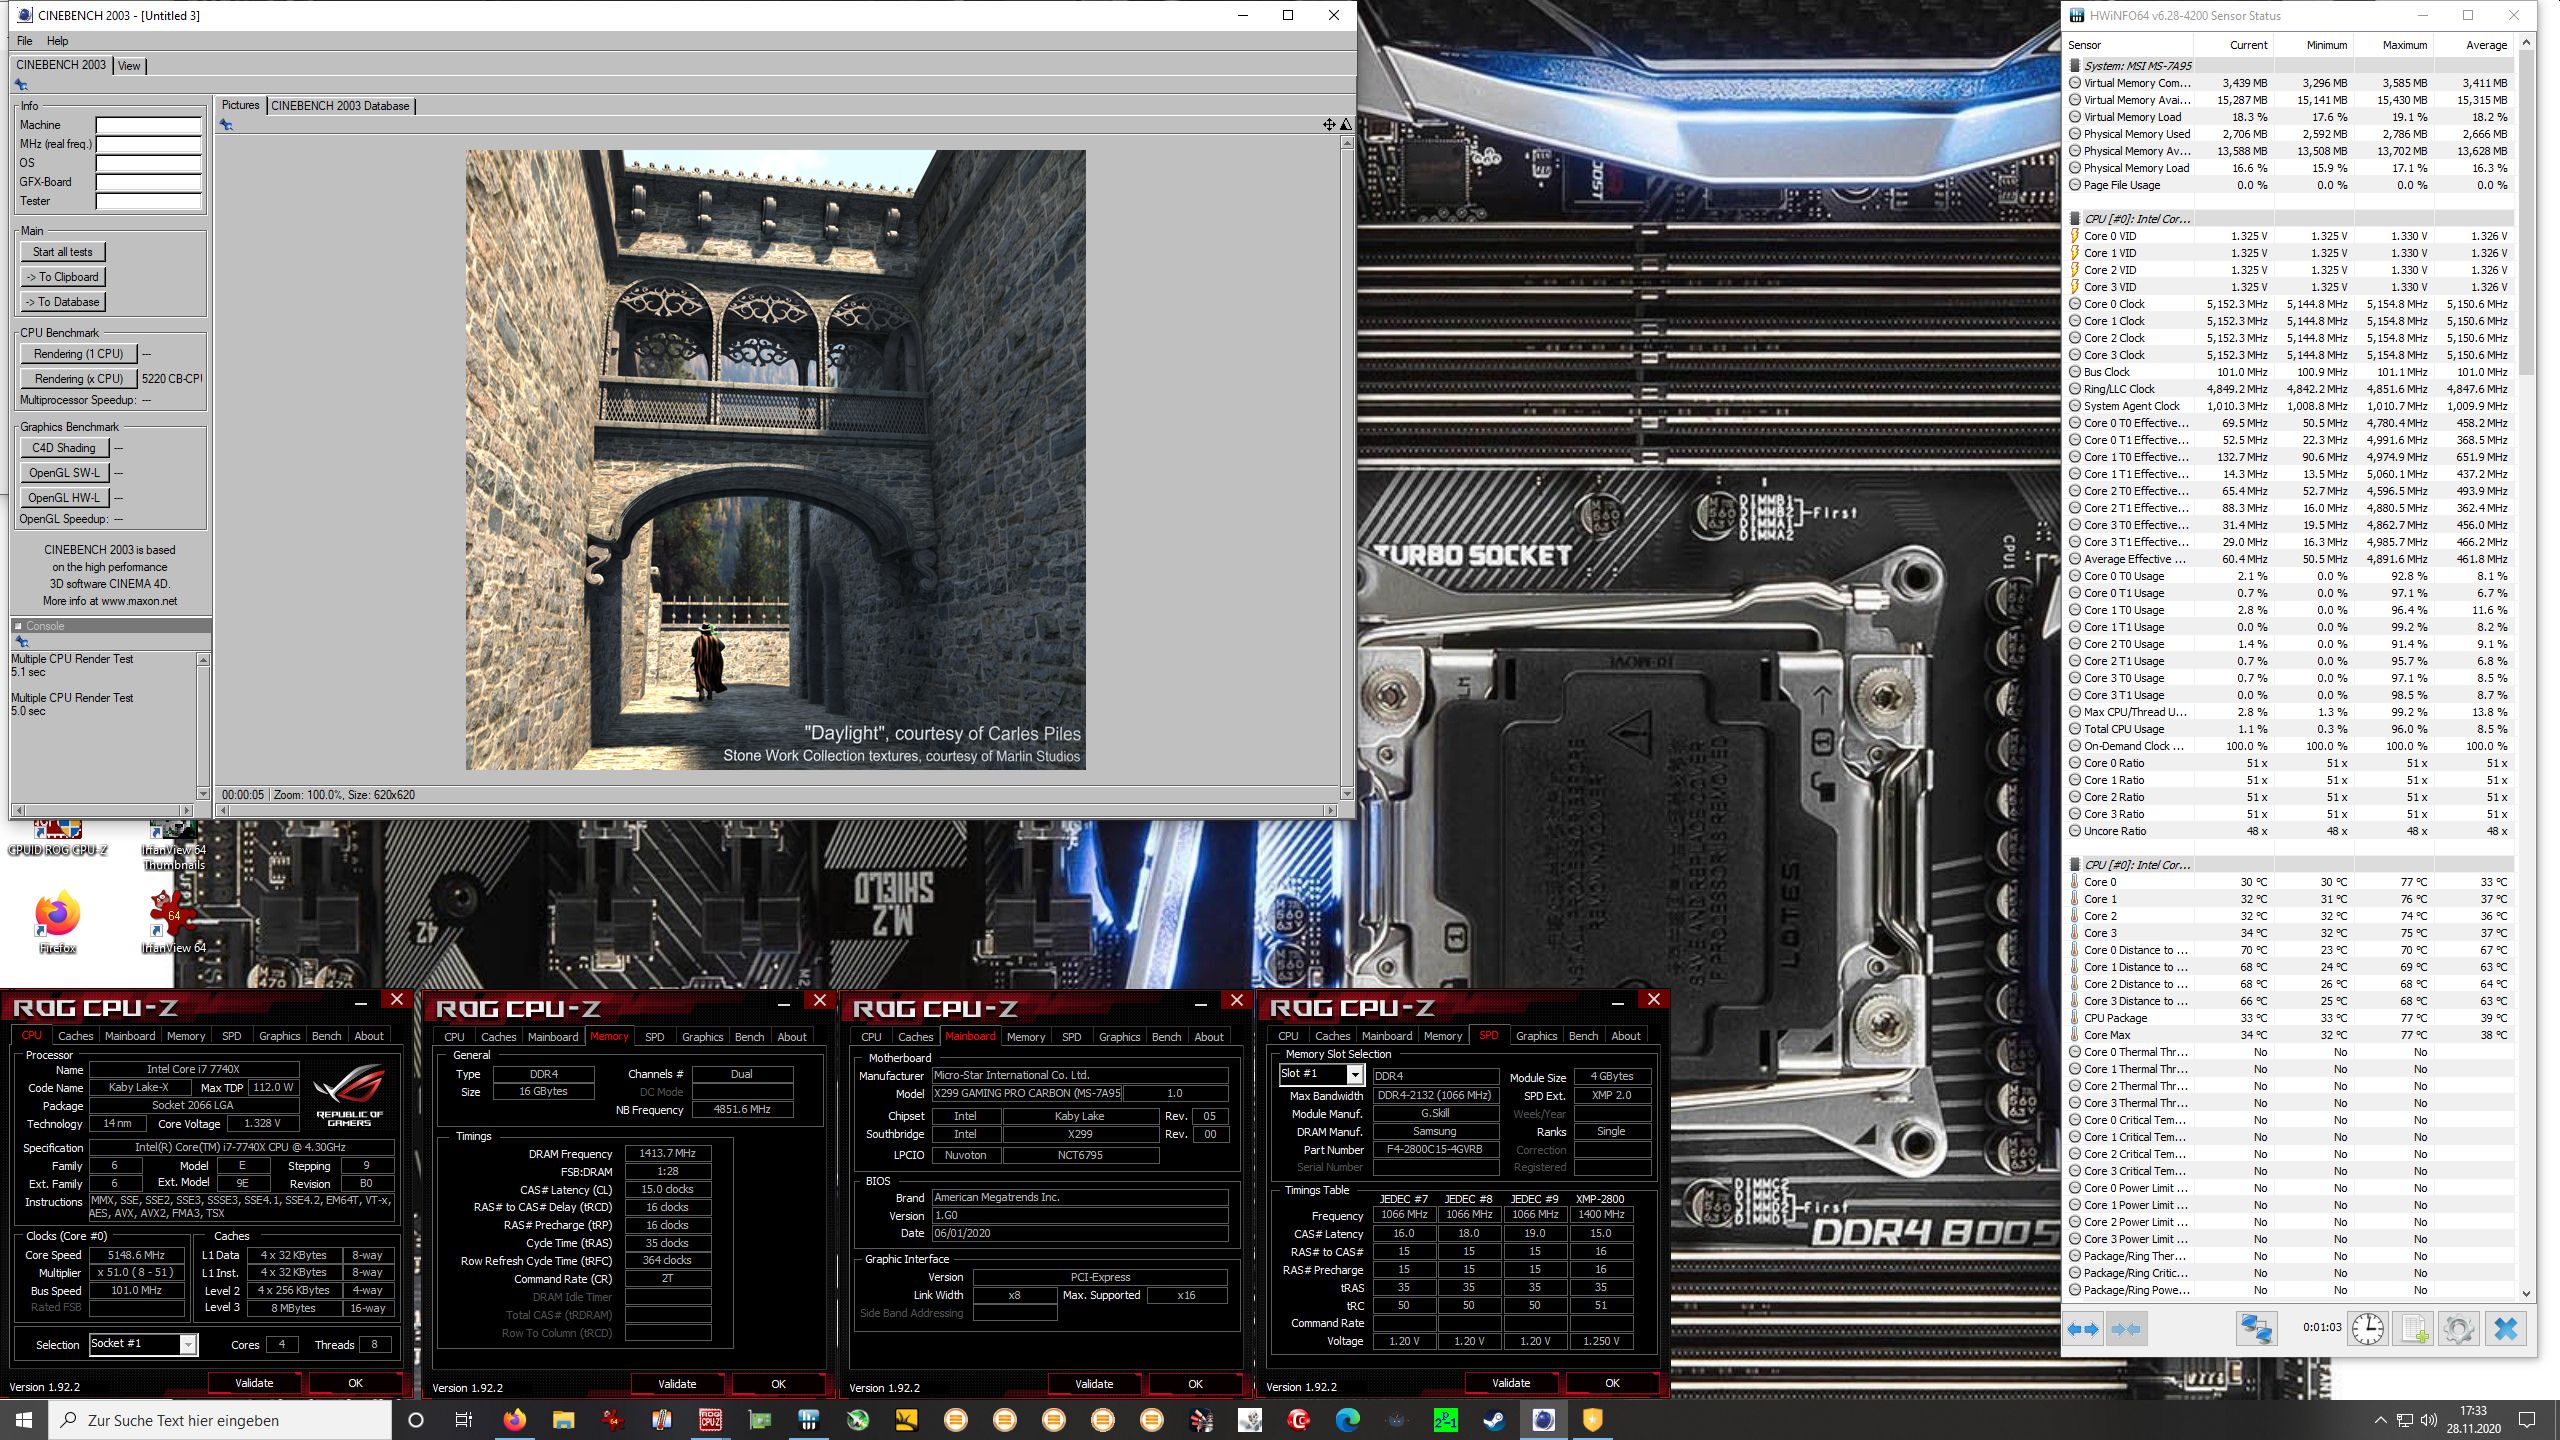
Task: Click console panel scroll-up arrow
Action: coord(204,660)
